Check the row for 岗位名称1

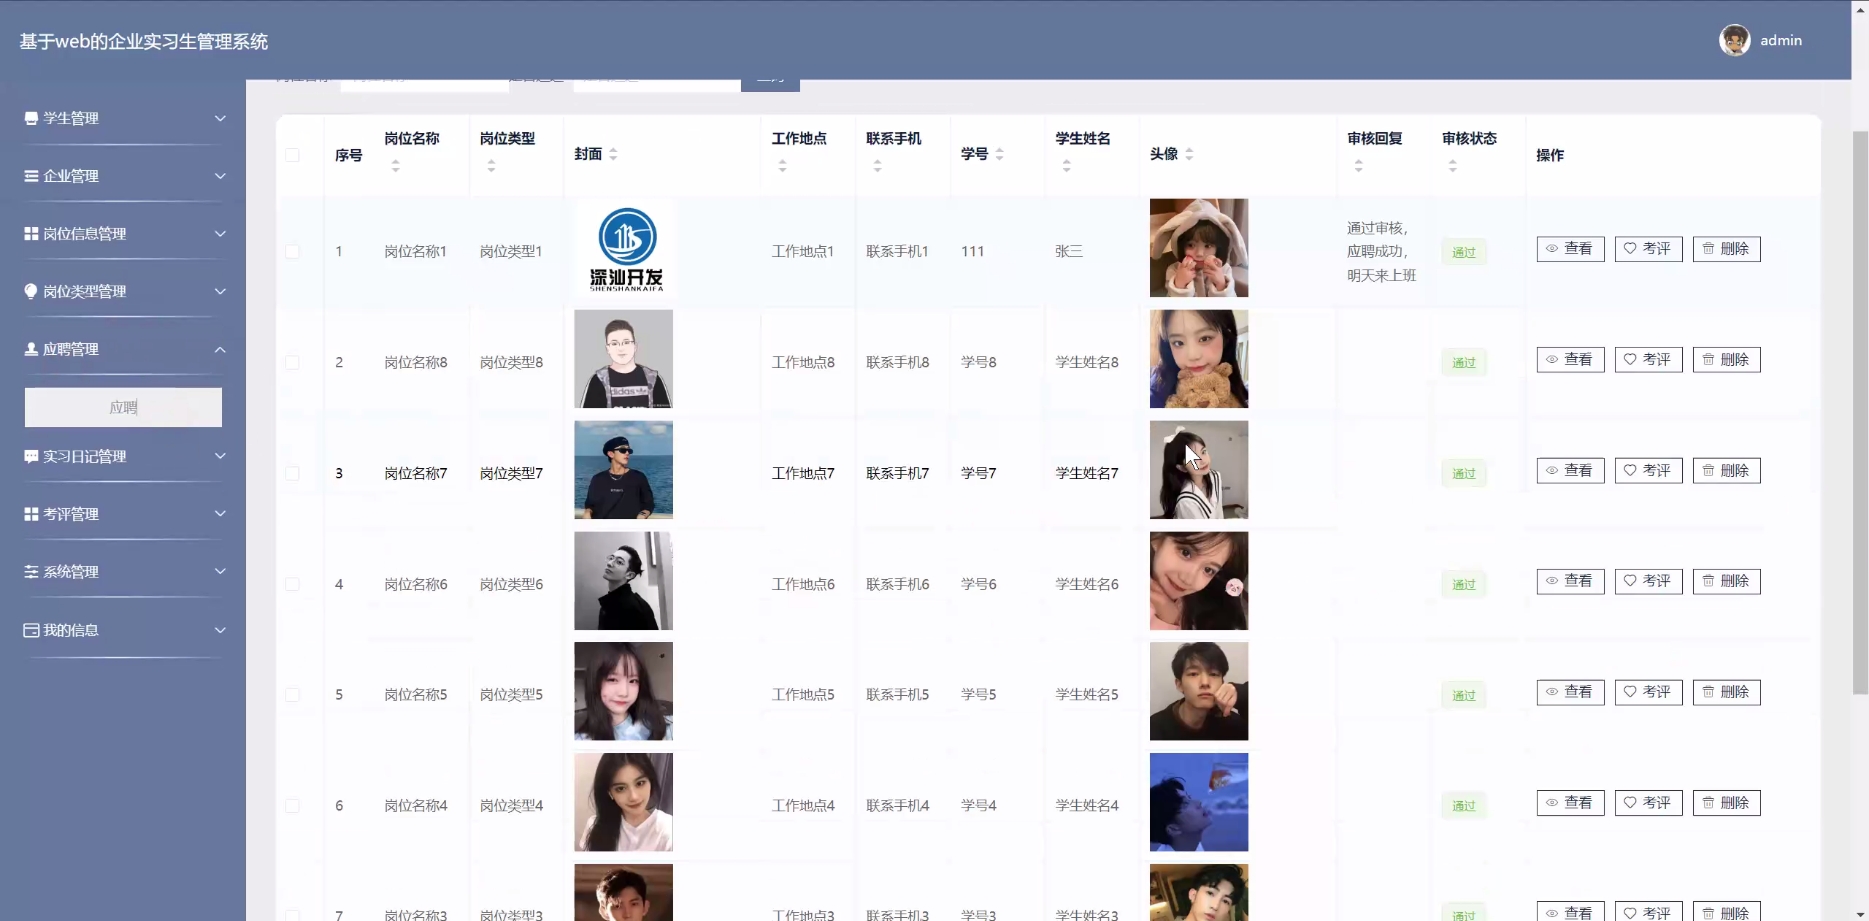[292, 251]
